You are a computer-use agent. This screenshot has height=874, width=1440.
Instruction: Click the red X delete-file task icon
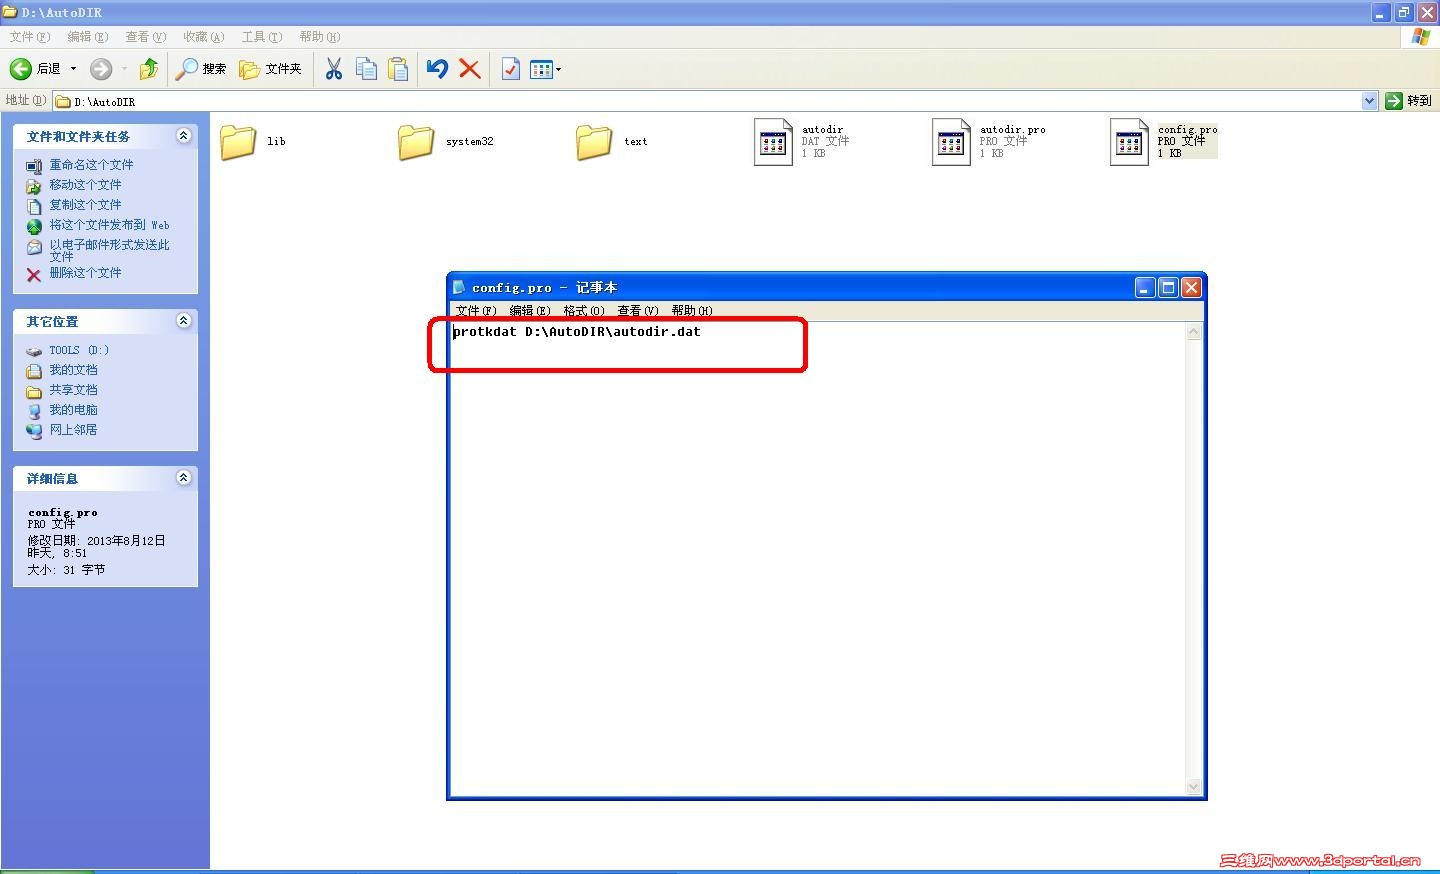click(x=34, y=274)
